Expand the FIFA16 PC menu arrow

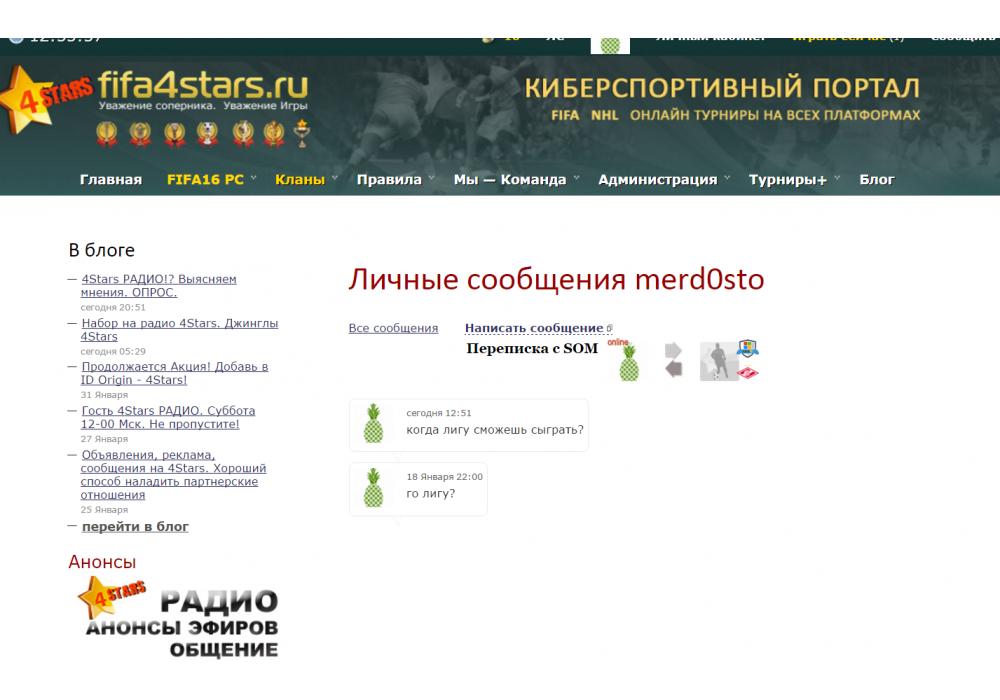pyautogui.click(x=253, y=178)
